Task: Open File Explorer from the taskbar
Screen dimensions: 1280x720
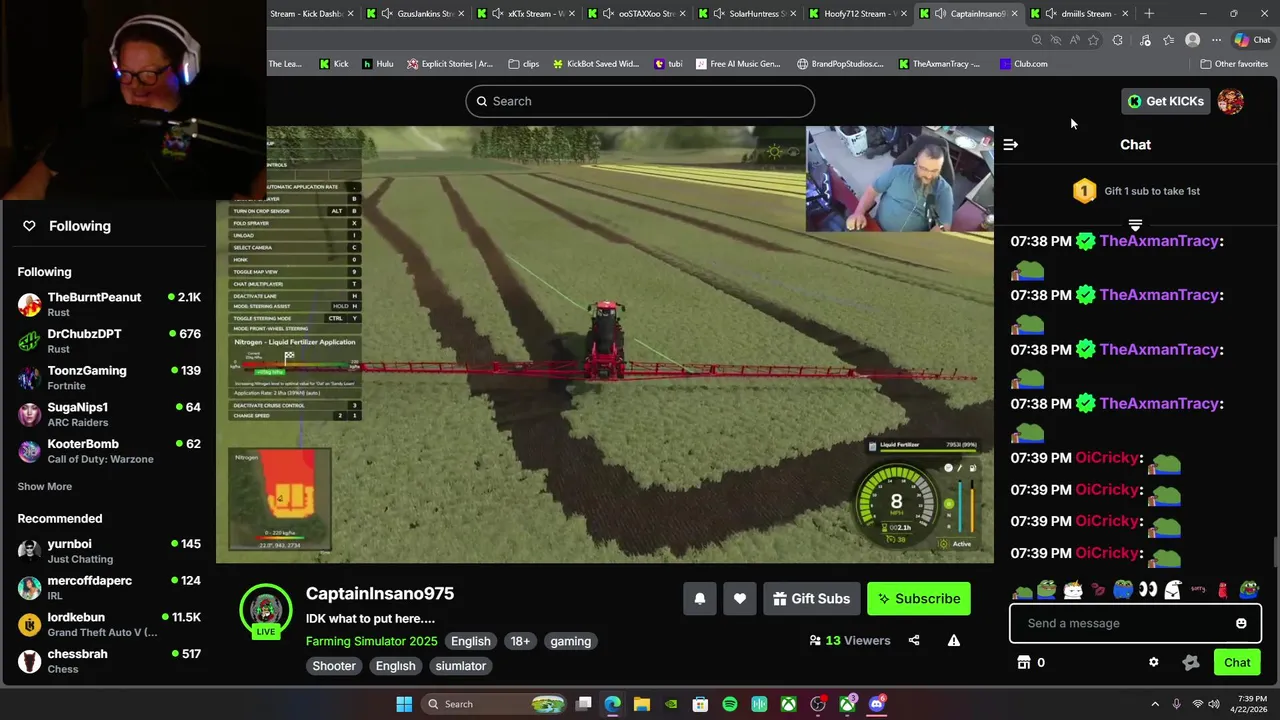Action: point(642,704)
